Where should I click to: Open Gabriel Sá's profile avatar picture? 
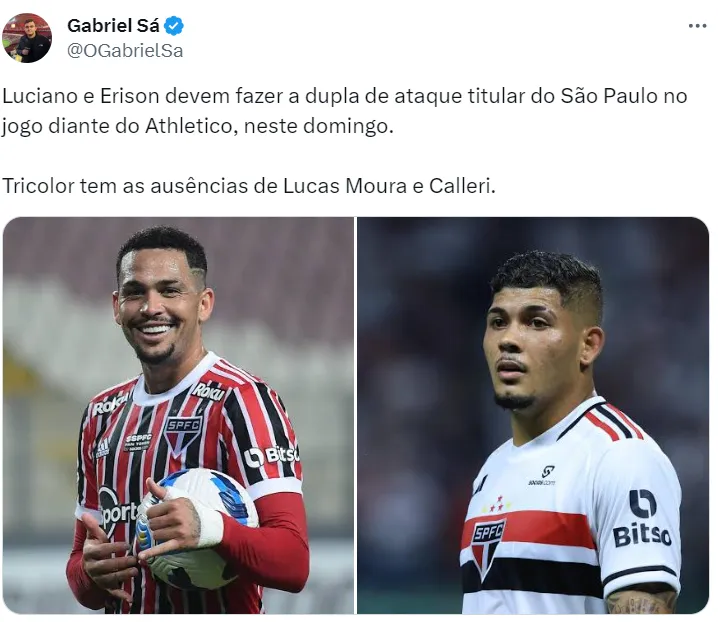27,38
